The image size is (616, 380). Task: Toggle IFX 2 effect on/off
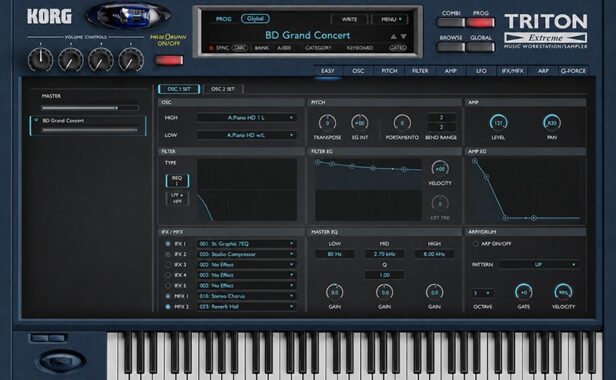(x=168, y=254)
